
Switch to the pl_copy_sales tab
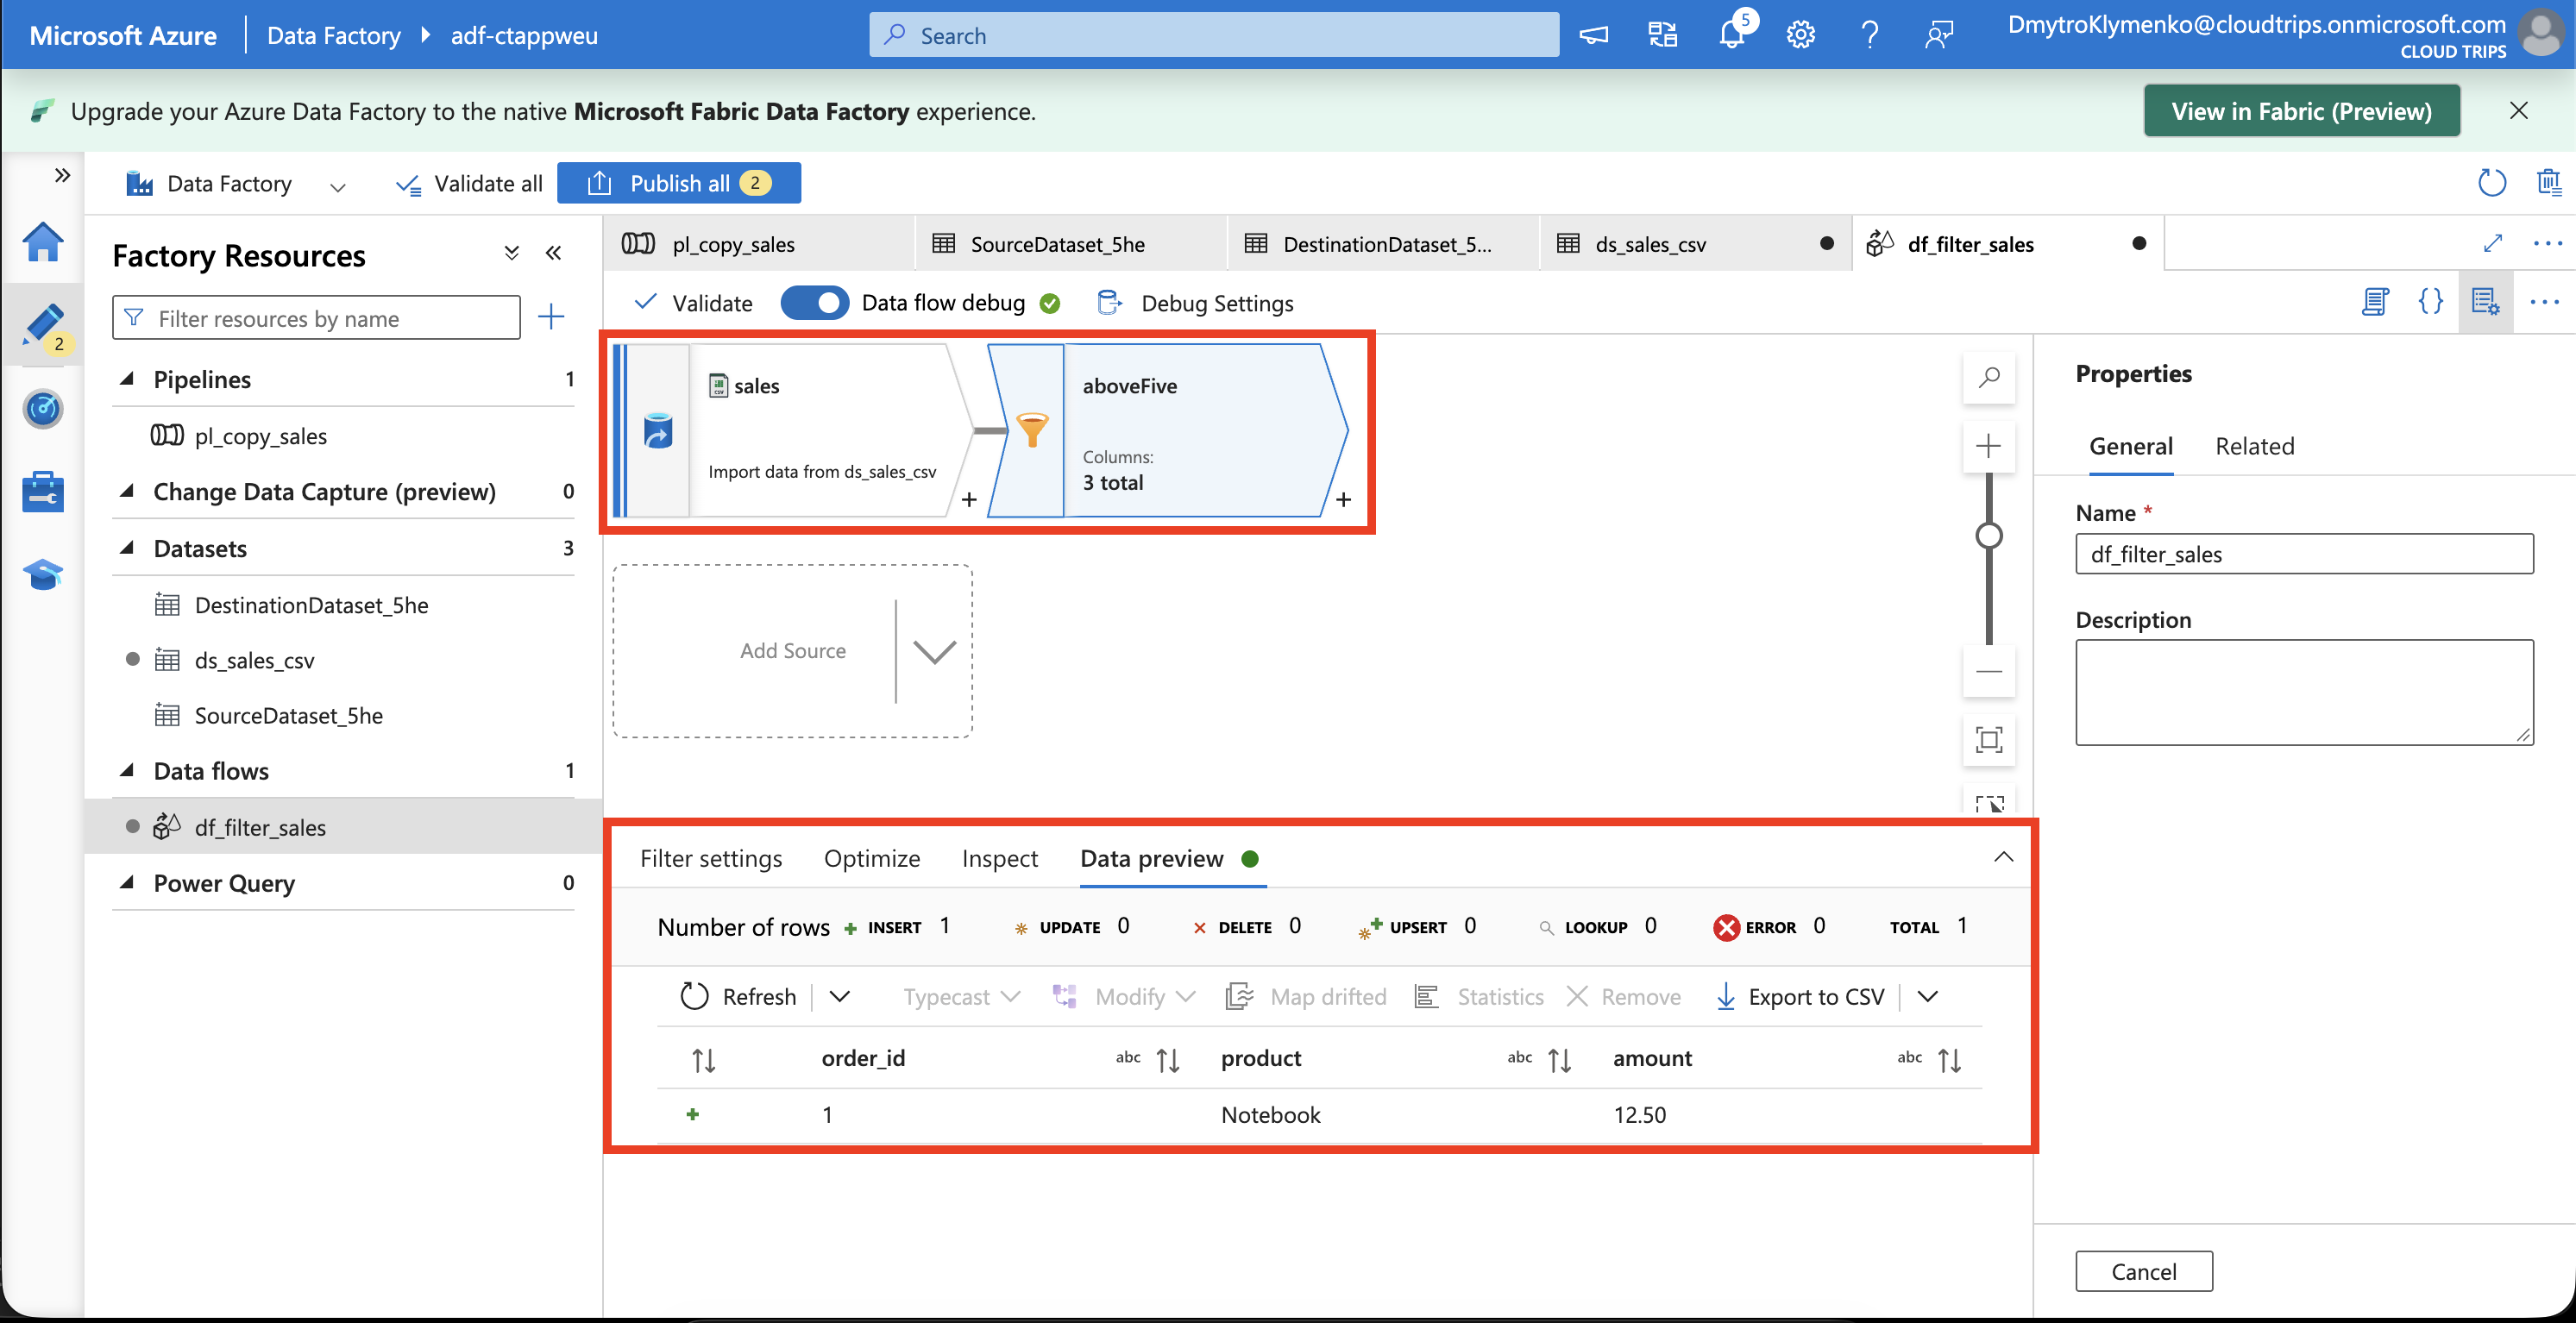pyautogui.click(x=759, y=243)
